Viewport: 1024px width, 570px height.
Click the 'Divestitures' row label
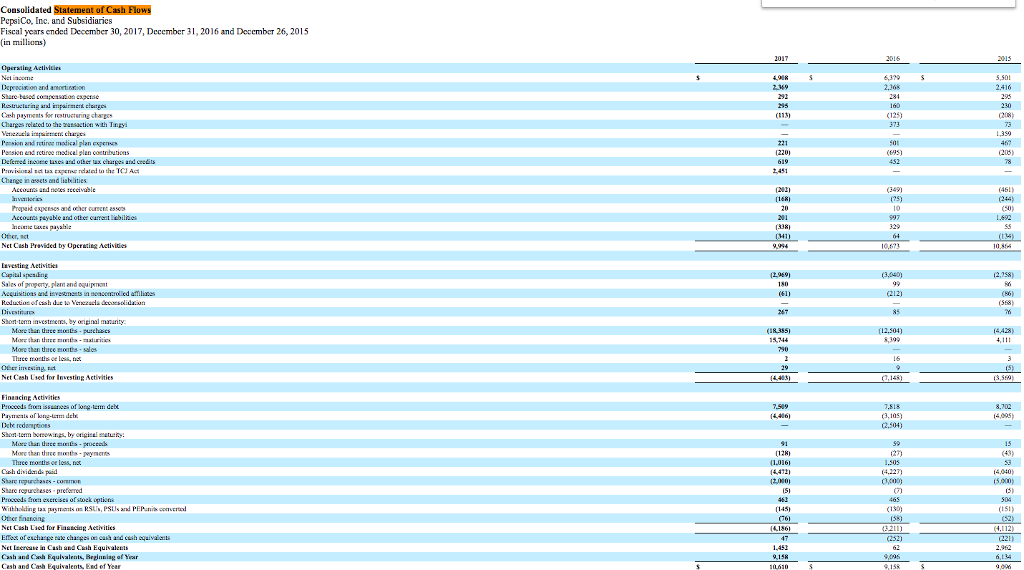(x=18, y=312)
